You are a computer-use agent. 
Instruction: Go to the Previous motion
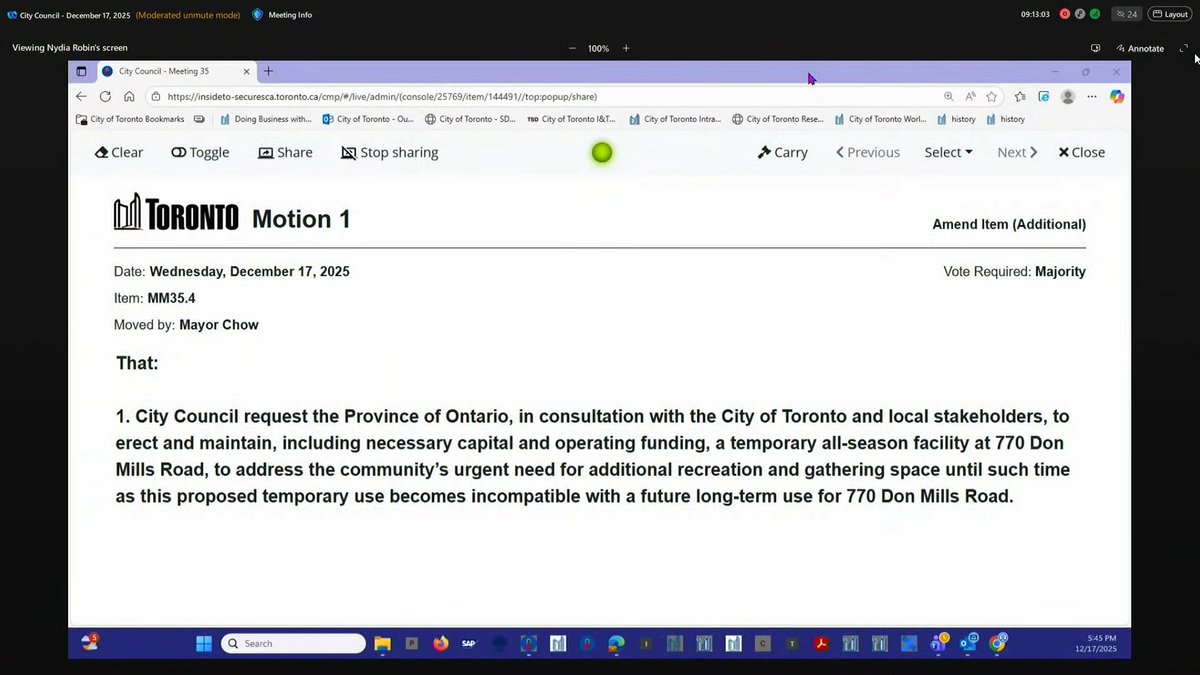click(x=867, y=152)
